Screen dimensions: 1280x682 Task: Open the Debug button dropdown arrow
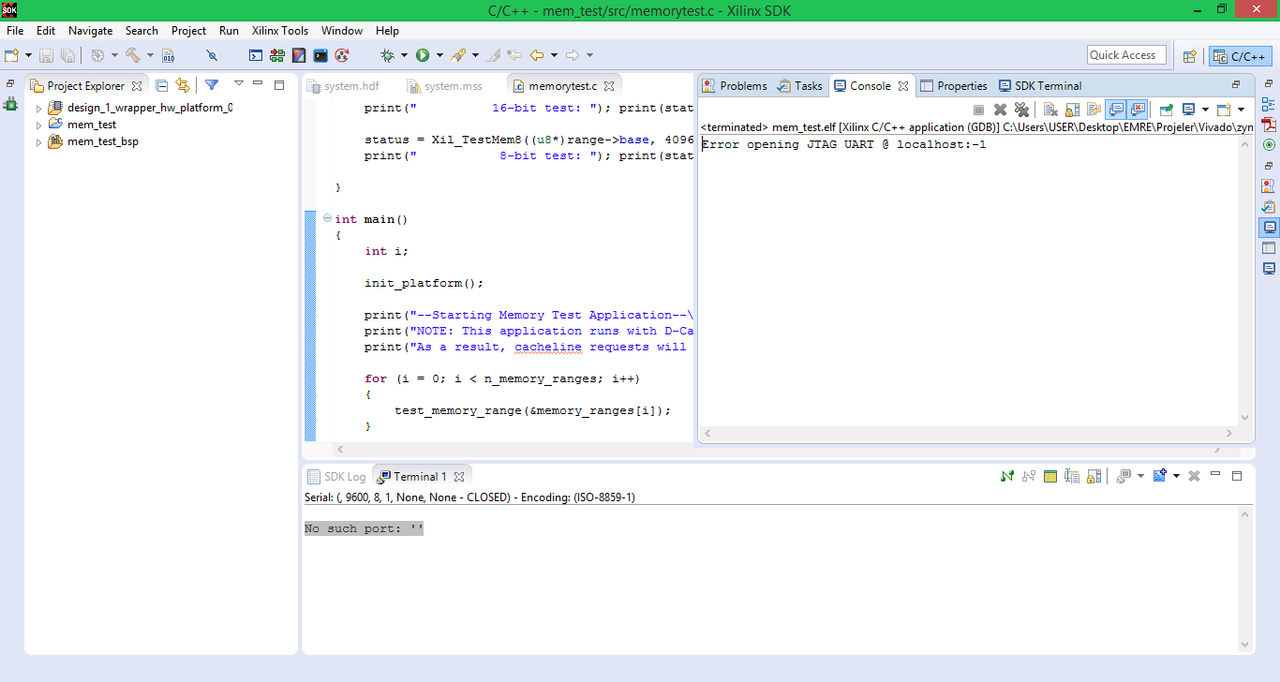coord(404,55)
